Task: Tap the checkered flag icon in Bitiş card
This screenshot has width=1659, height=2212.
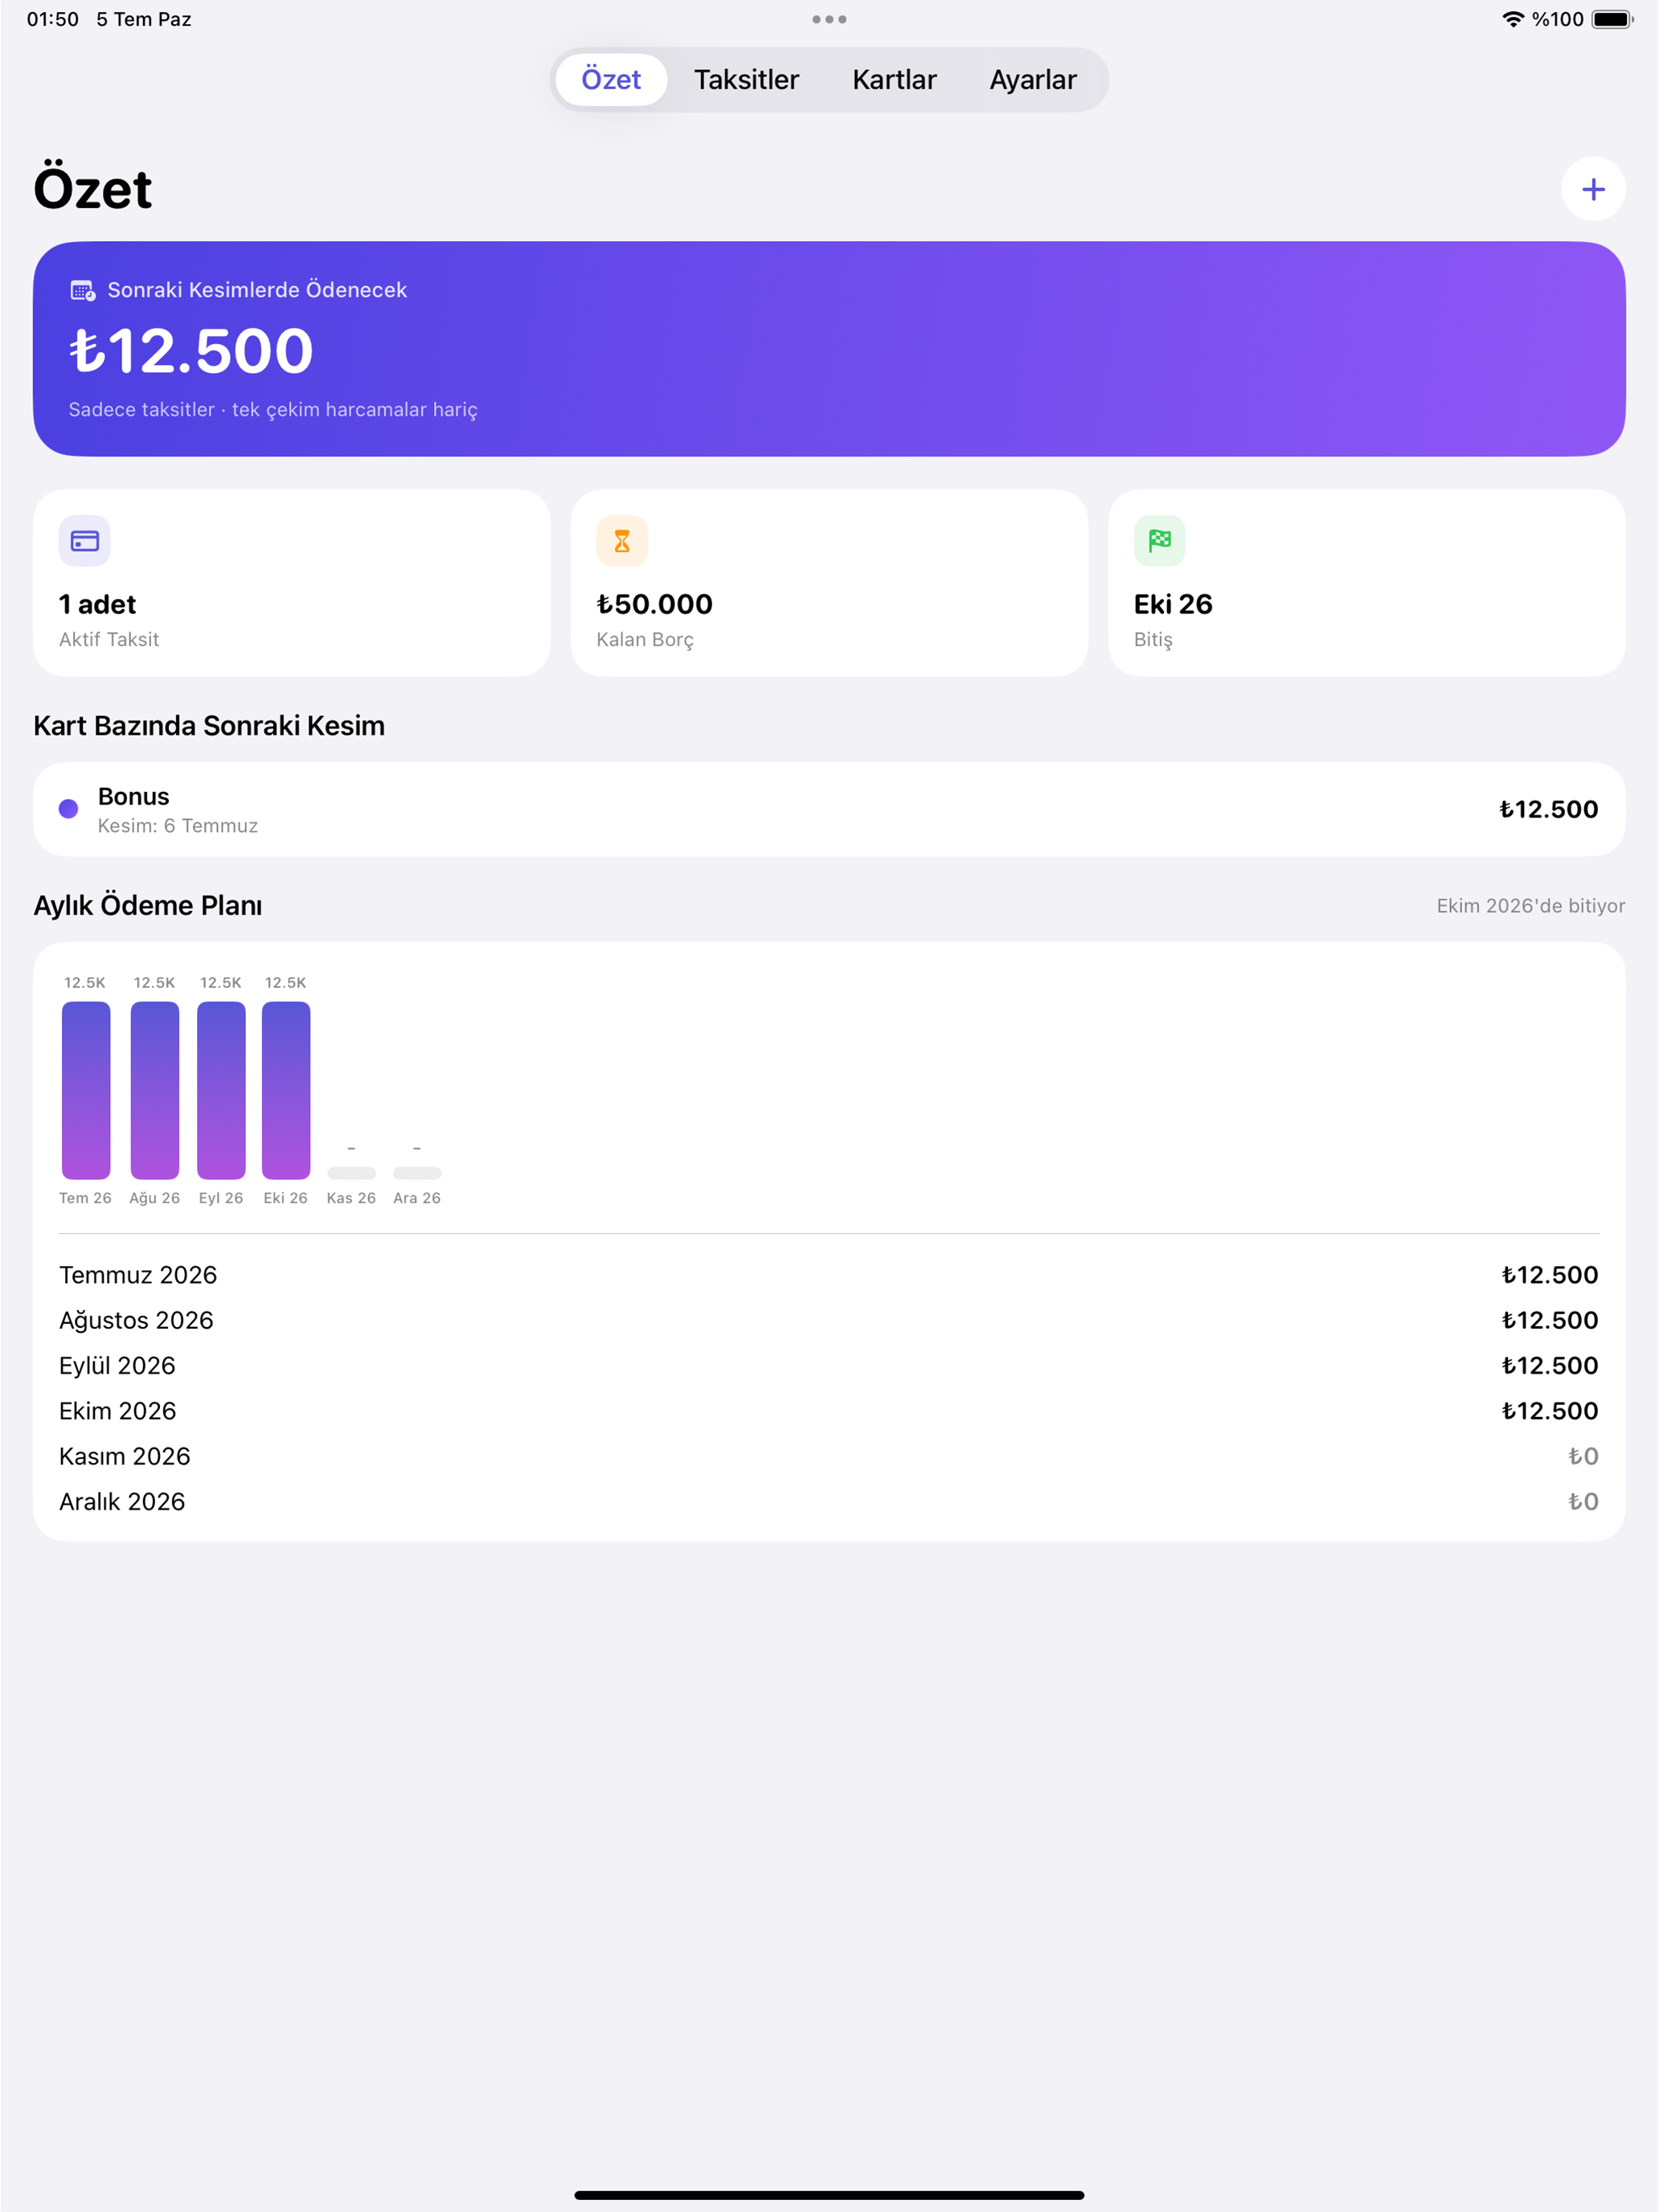Action: (x=1160, y=541)
